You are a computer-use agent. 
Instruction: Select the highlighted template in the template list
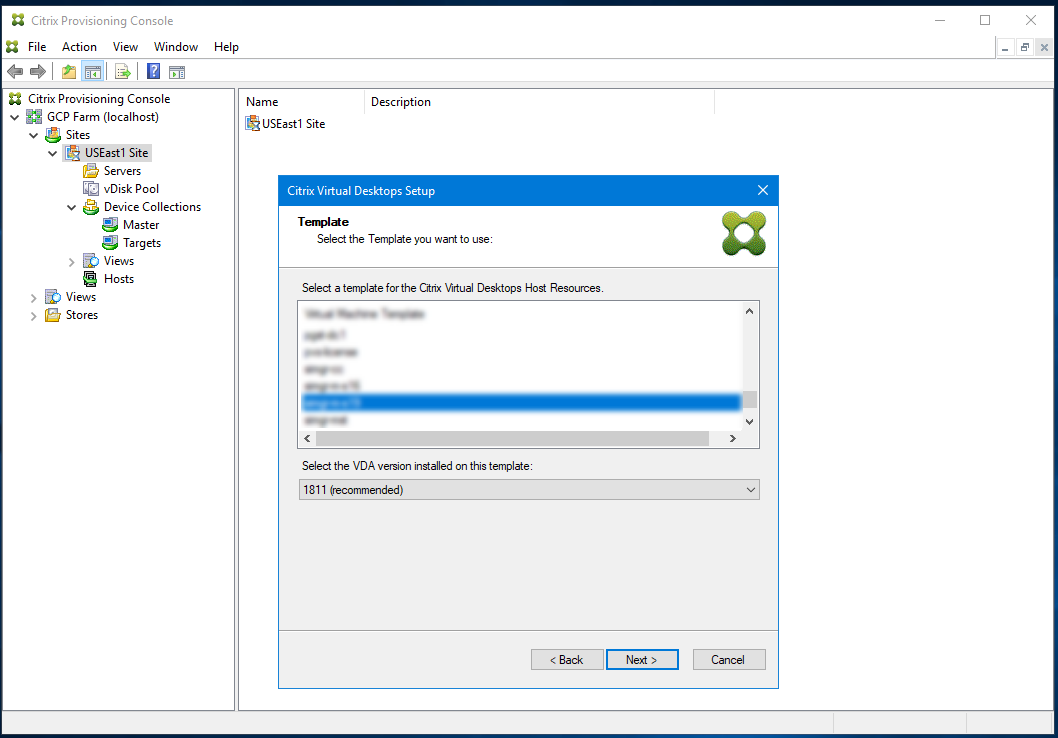click(x=520, y=401)
